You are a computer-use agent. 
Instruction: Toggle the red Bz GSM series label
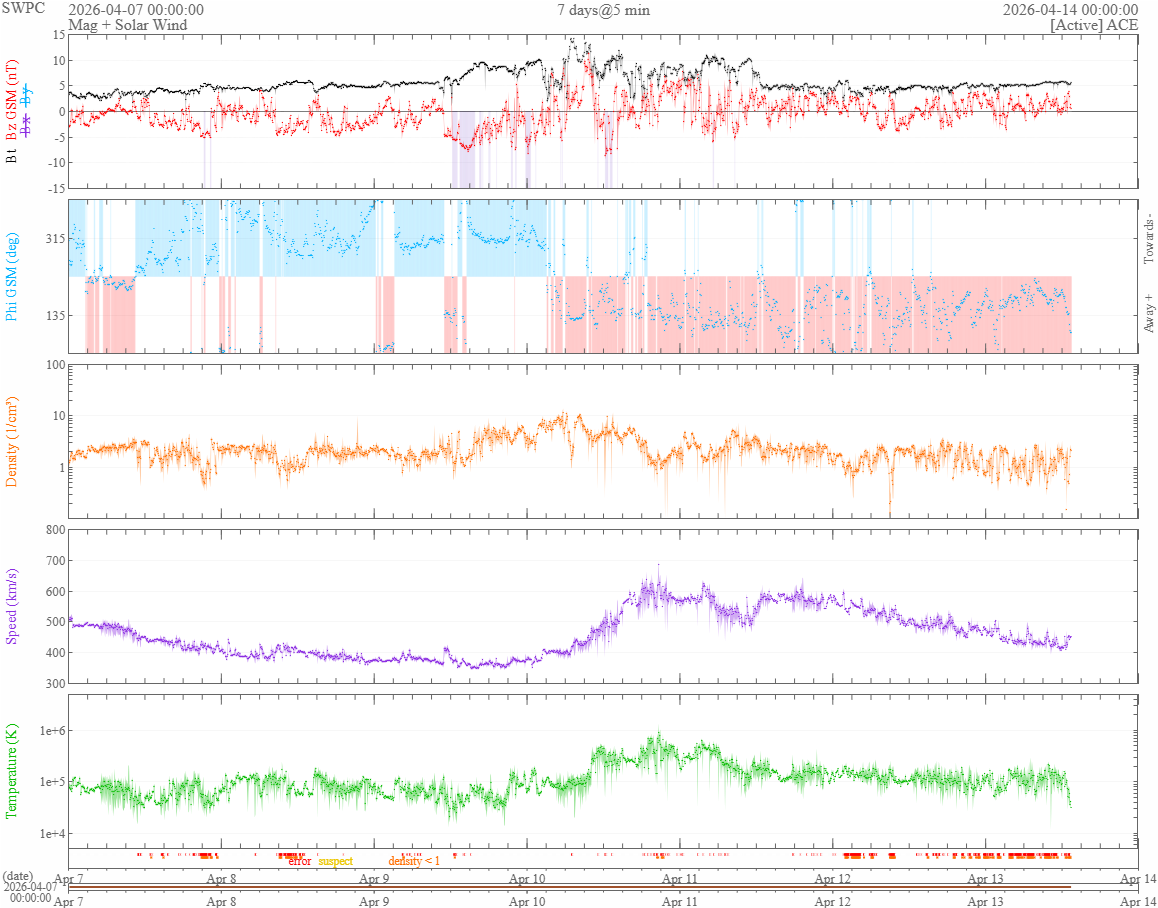[x=11, y=100]
